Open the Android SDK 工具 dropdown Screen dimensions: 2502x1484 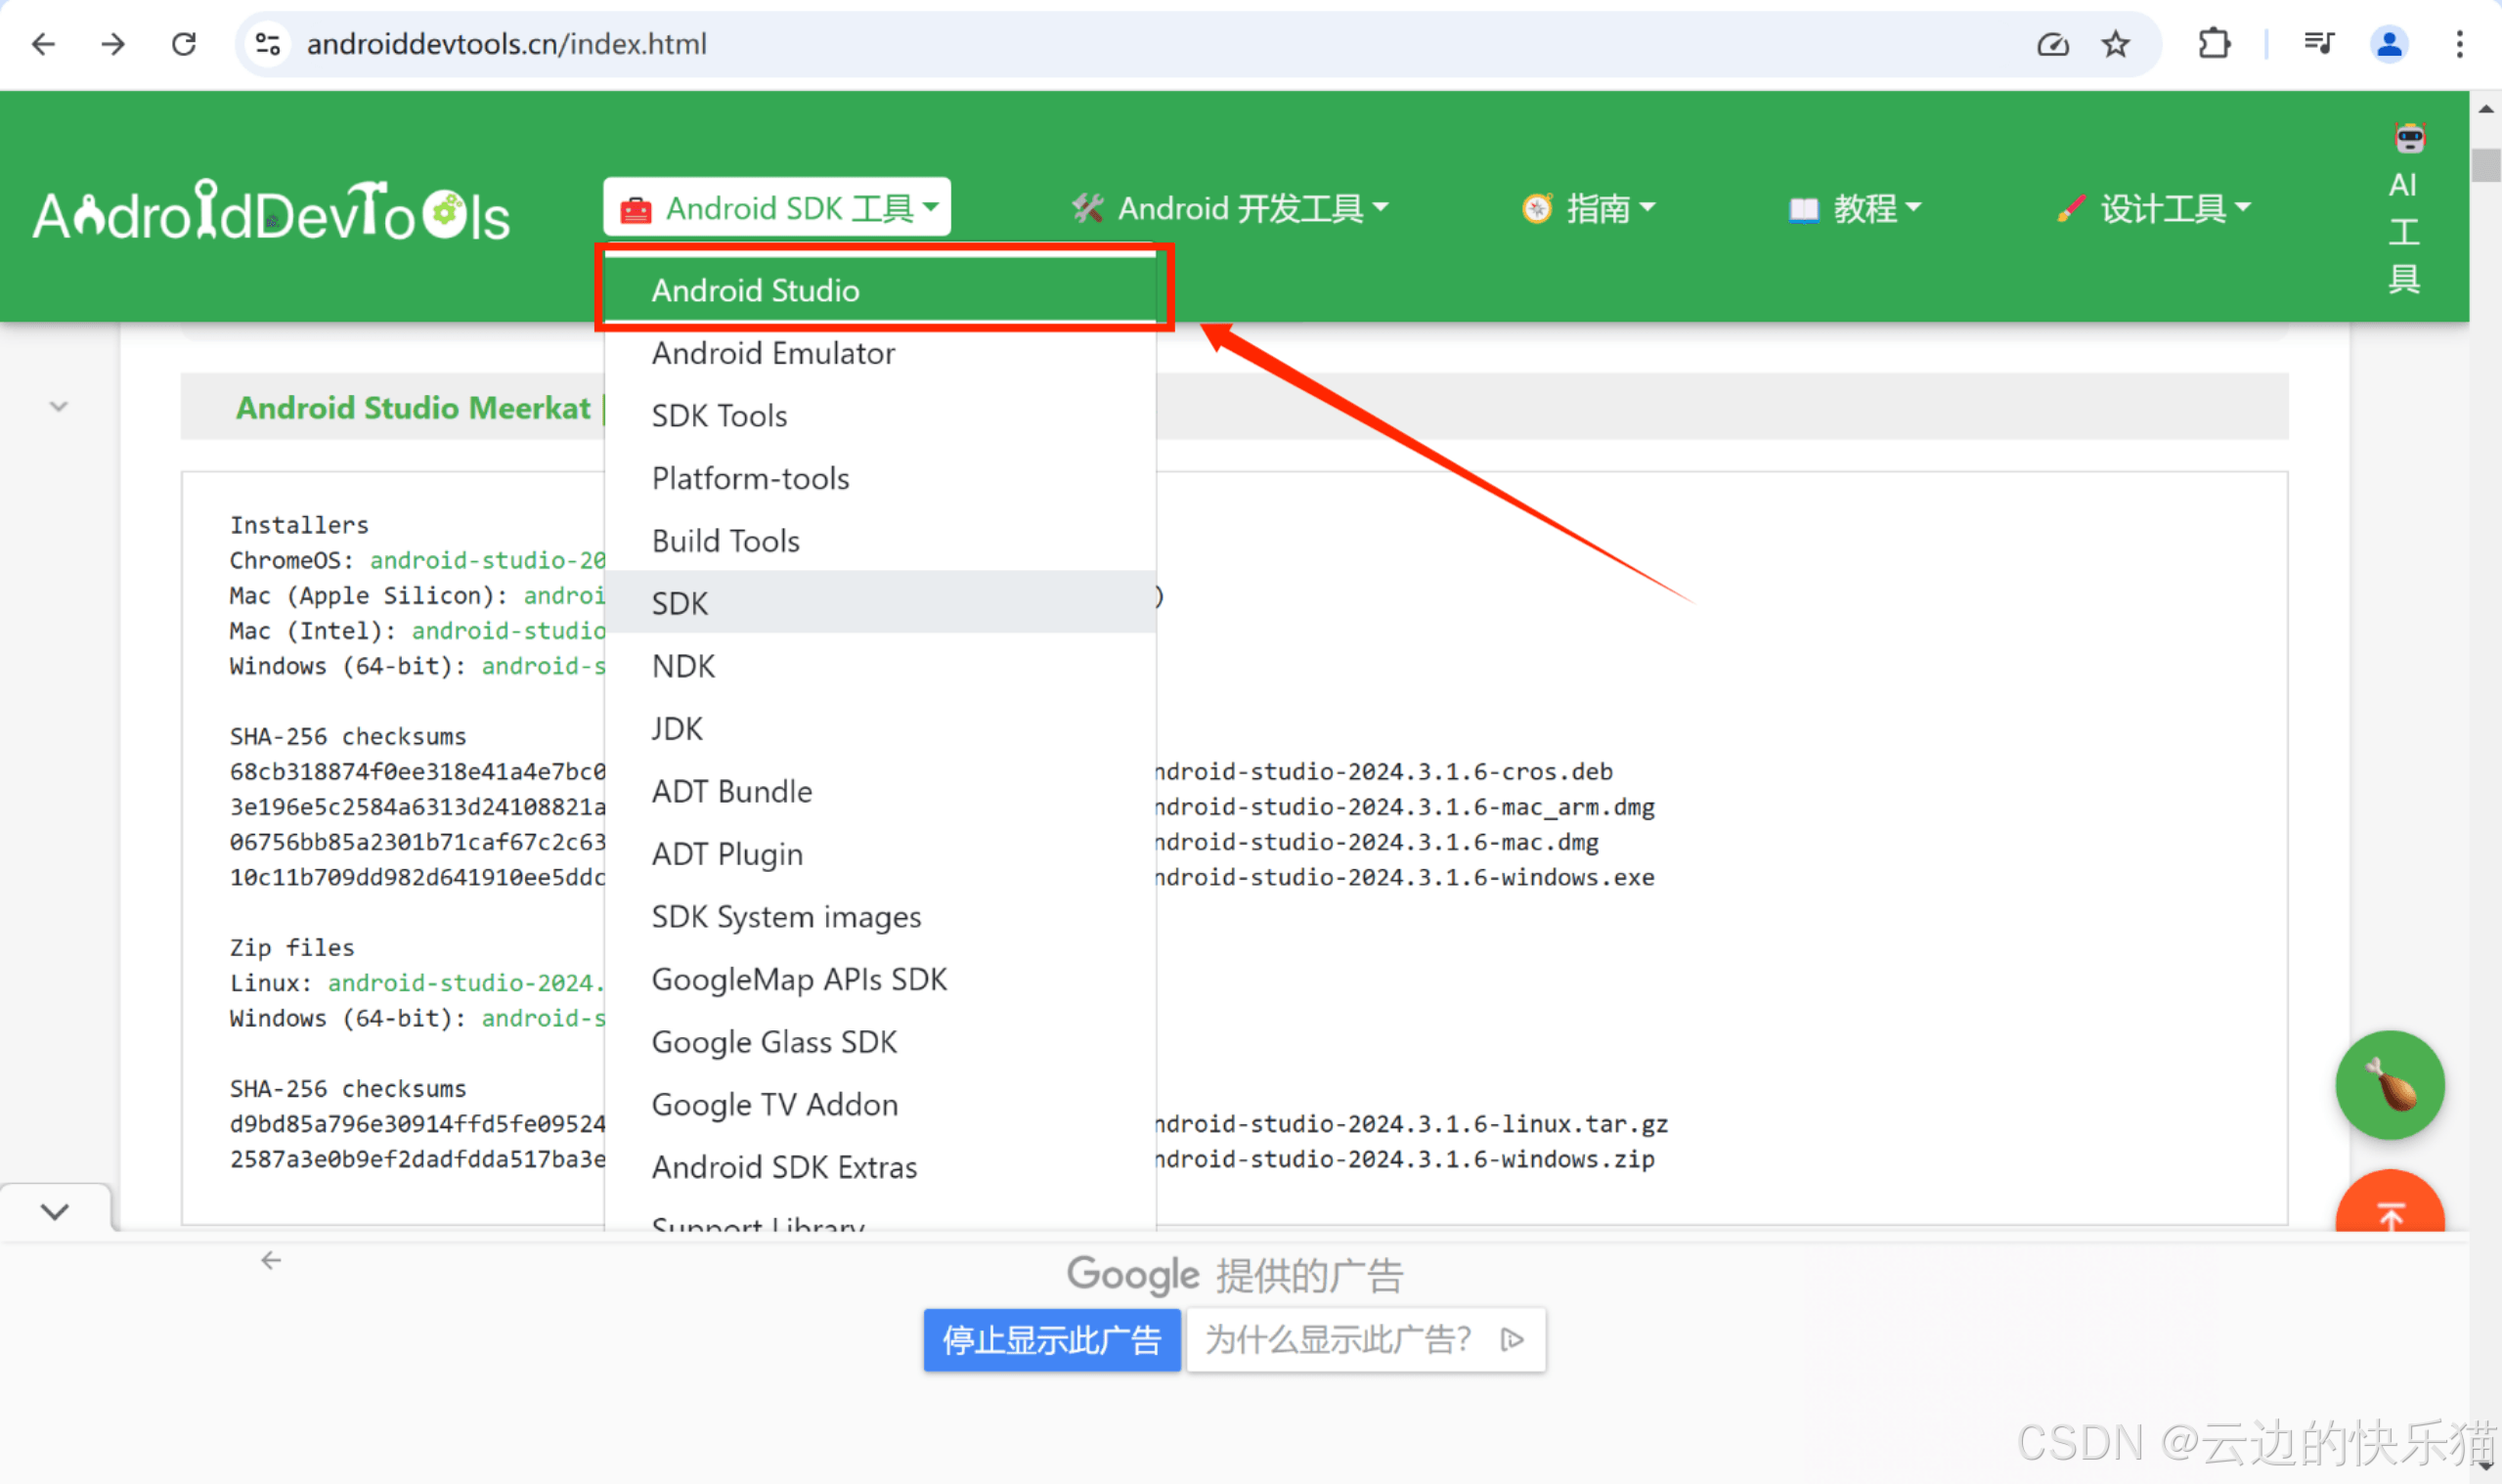click(x=777, y=207)
